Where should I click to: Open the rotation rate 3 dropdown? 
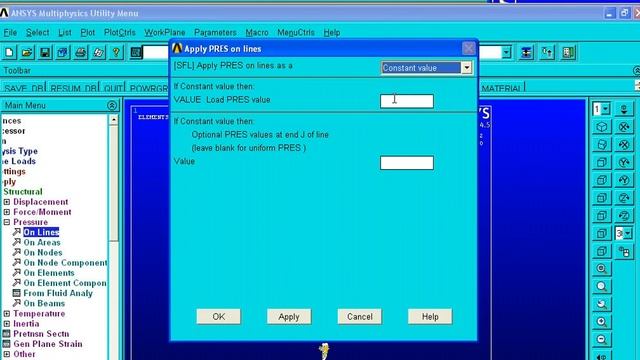click(x=628, y=233)
